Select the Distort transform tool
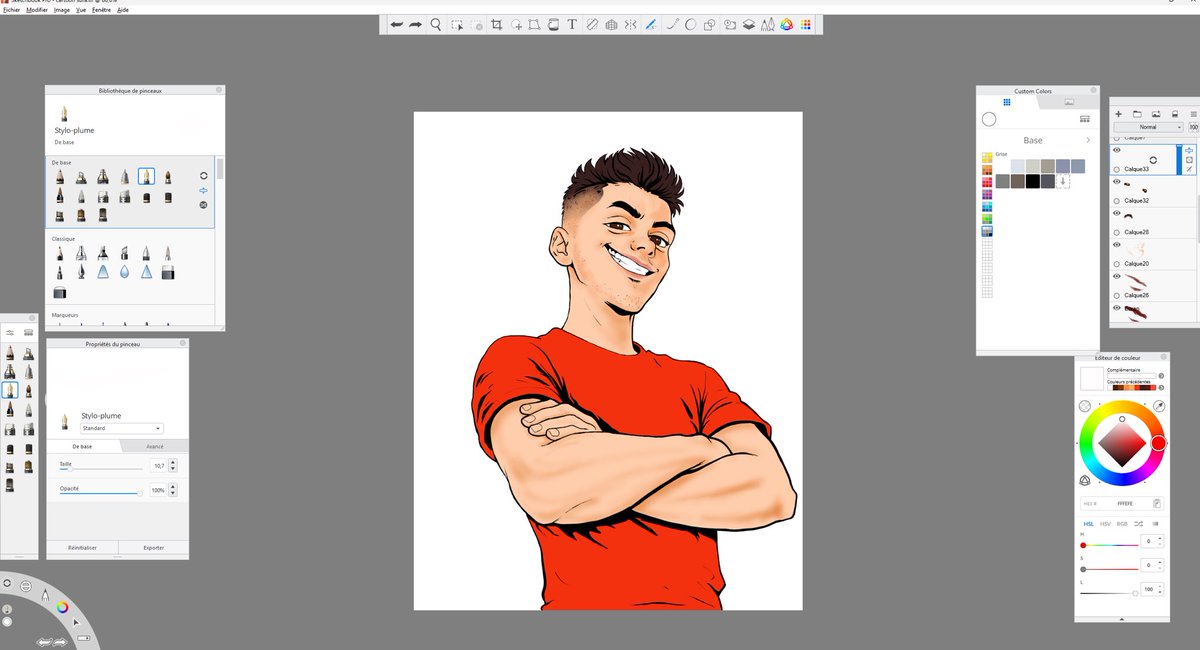1200x650 pixels. pos(534,25)
